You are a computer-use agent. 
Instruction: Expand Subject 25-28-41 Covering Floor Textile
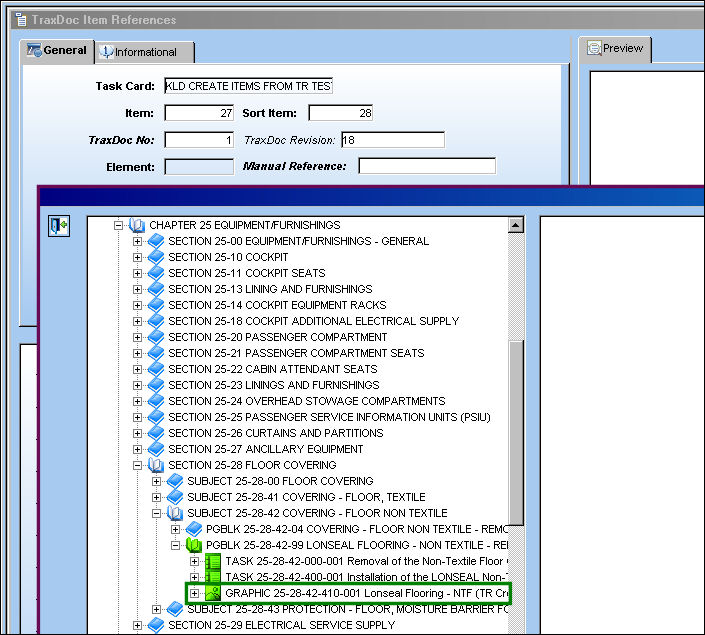[156, 497]
